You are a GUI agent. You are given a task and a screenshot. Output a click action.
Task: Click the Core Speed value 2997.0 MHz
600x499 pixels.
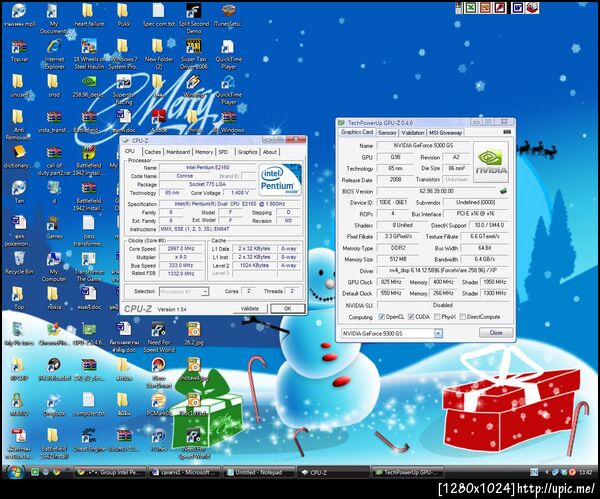coord(181,249)
